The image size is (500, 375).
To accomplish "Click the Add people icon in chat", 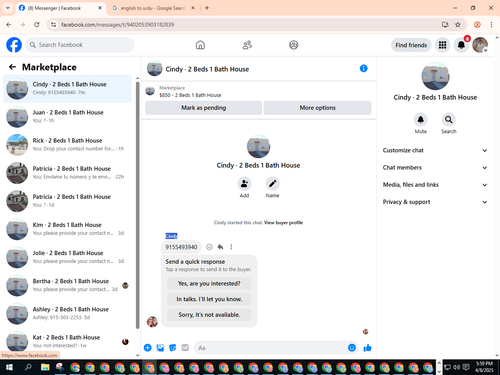I will [x=244, y=184].
